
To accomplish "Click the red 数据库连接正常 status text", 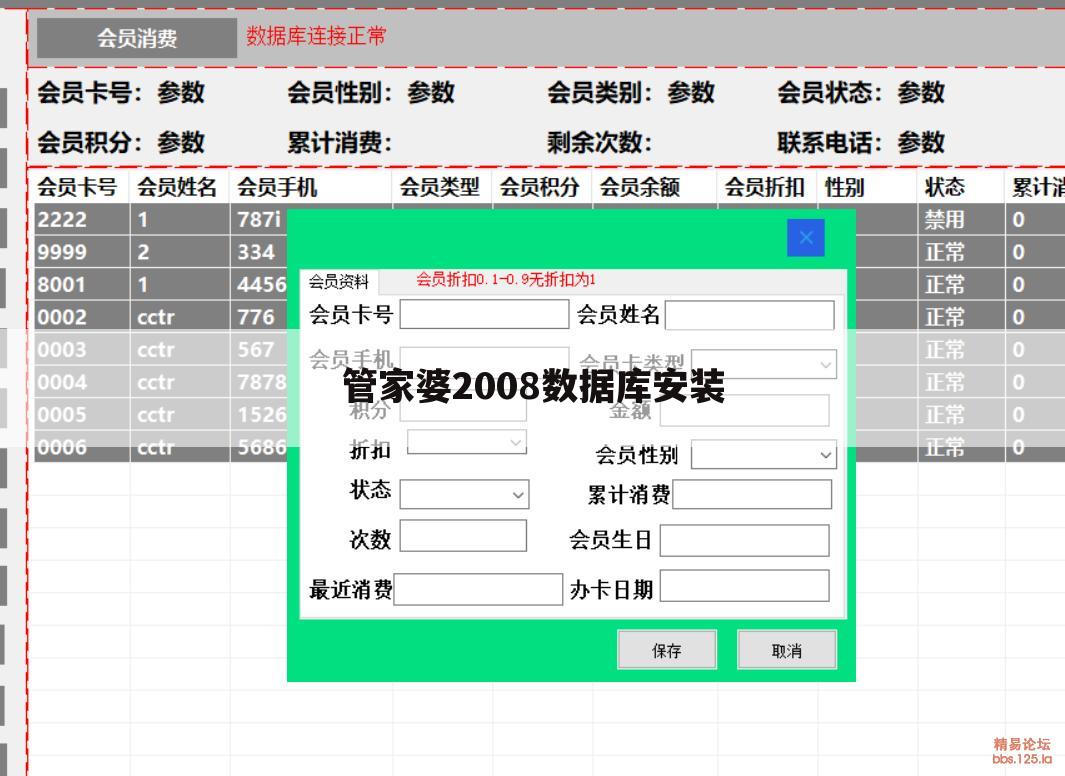I will tap(316, 36).
